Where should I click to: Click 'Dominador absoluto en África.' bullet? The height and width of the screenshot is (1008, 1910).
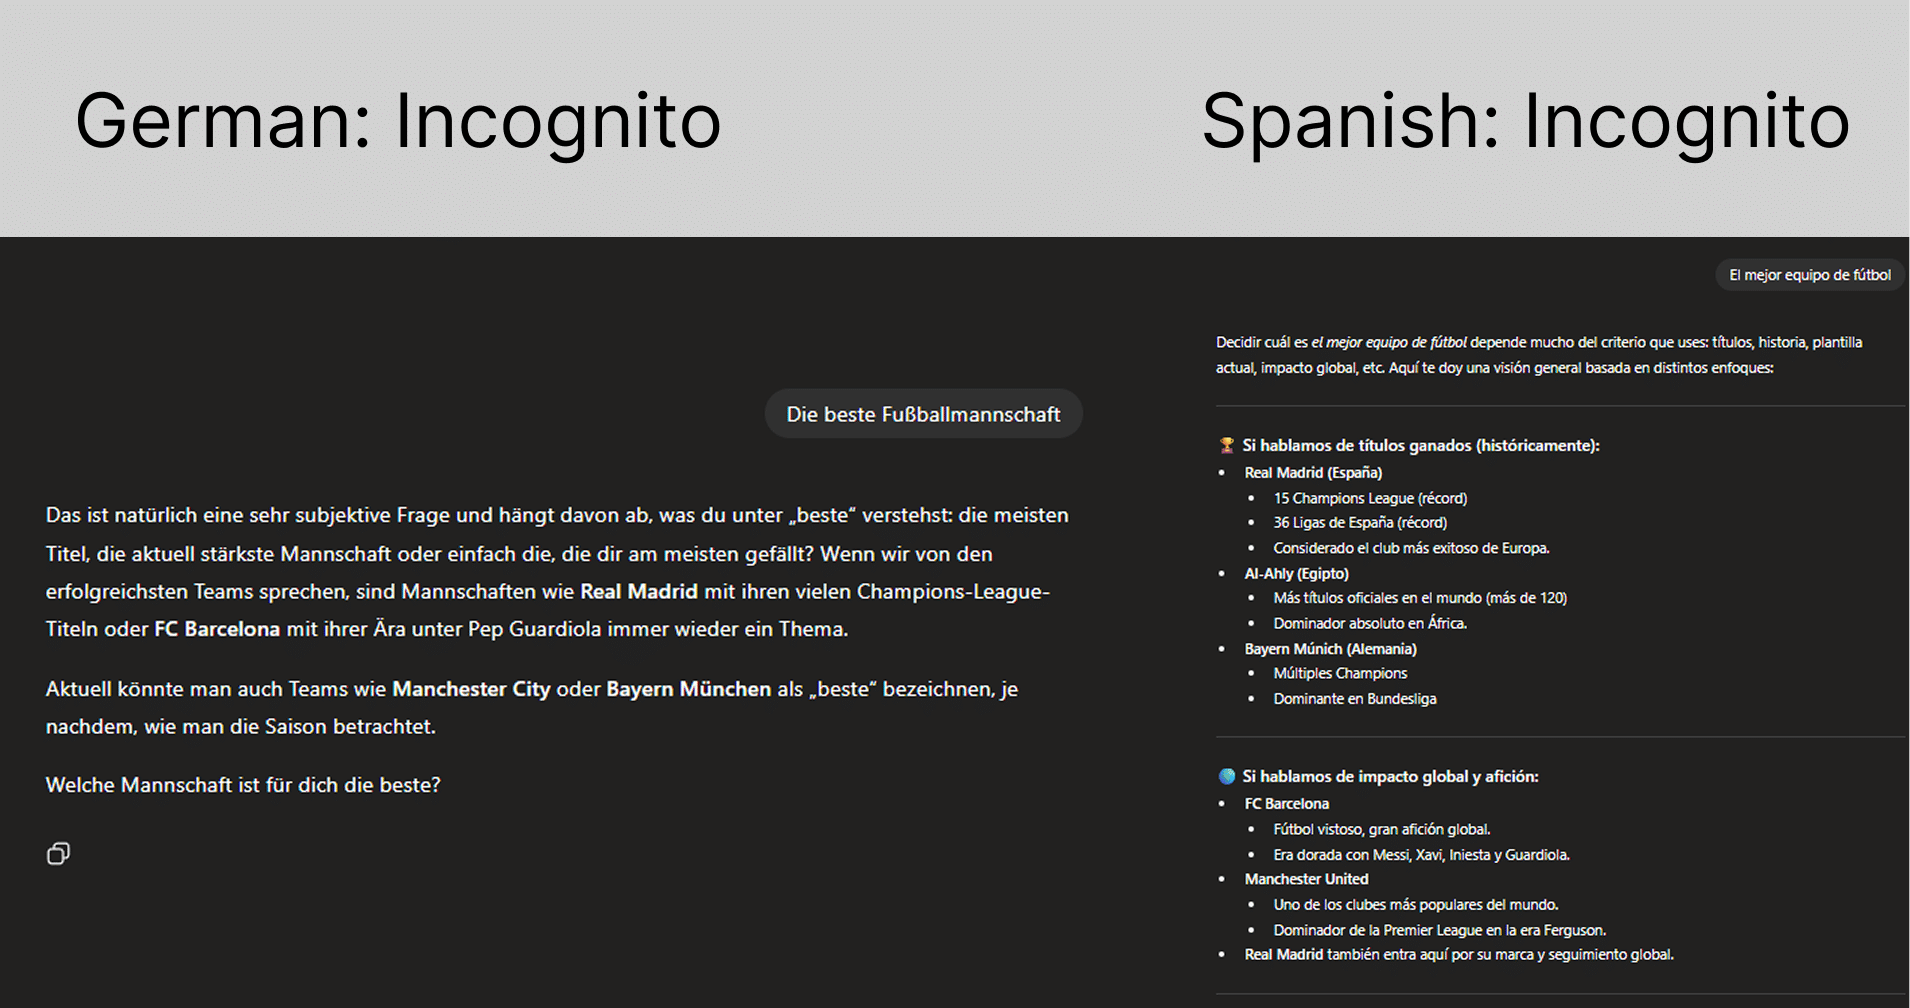[1370, 623]
